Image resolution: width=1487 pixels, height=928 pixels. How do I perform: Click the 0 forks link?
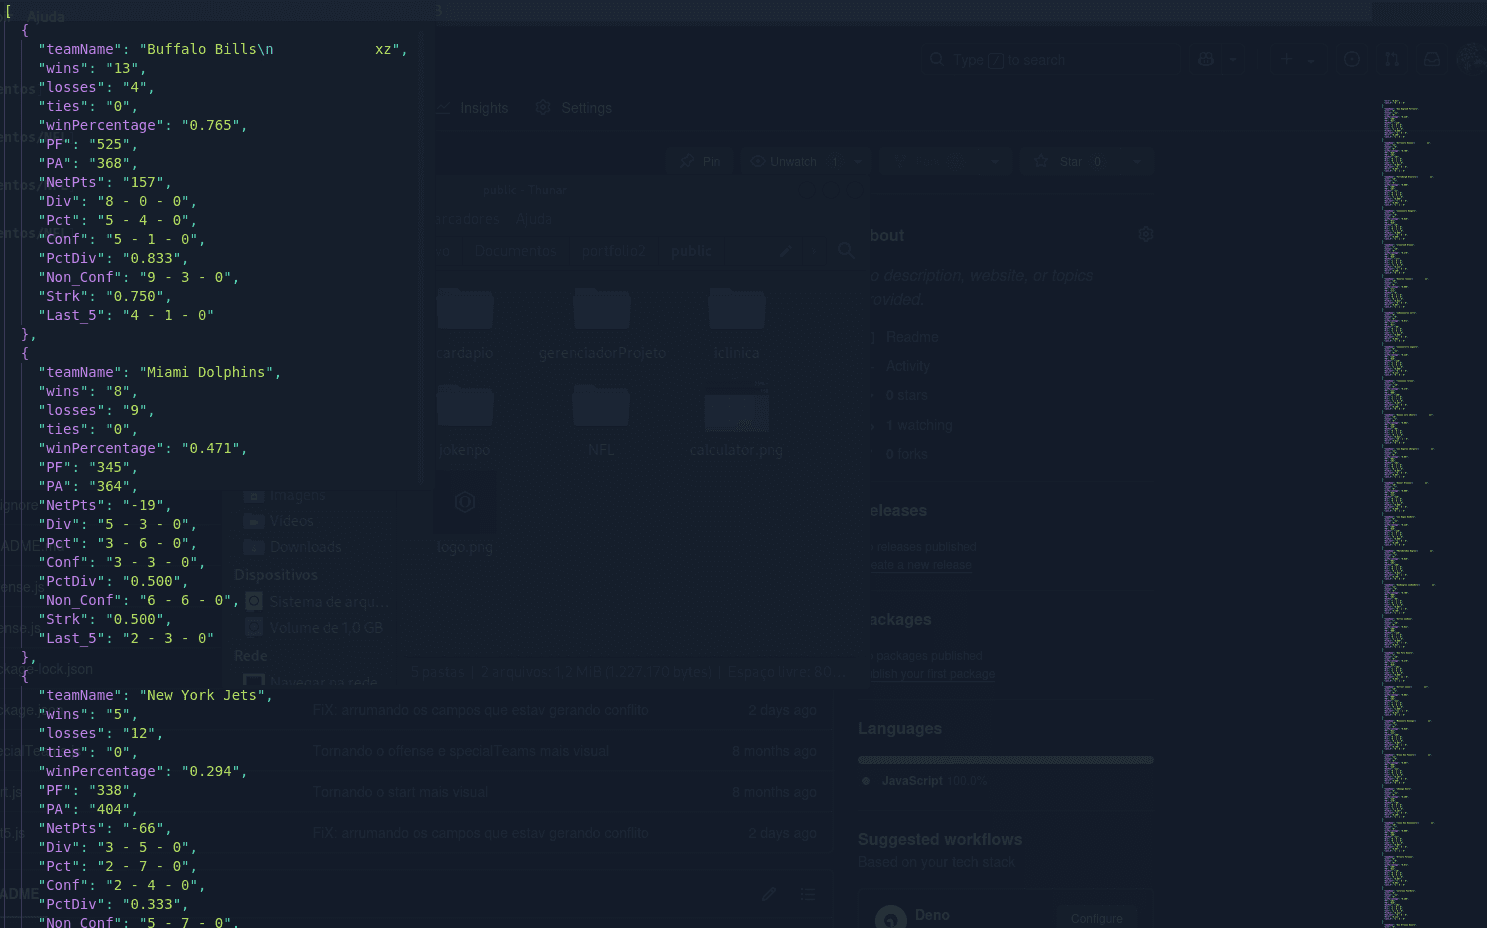[x=907, y=454]
